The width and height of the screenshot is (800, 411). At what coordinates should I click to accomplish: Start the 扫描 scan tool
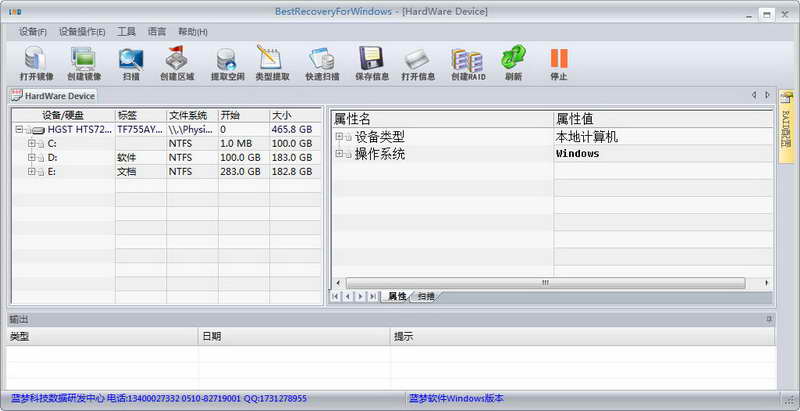131,64
